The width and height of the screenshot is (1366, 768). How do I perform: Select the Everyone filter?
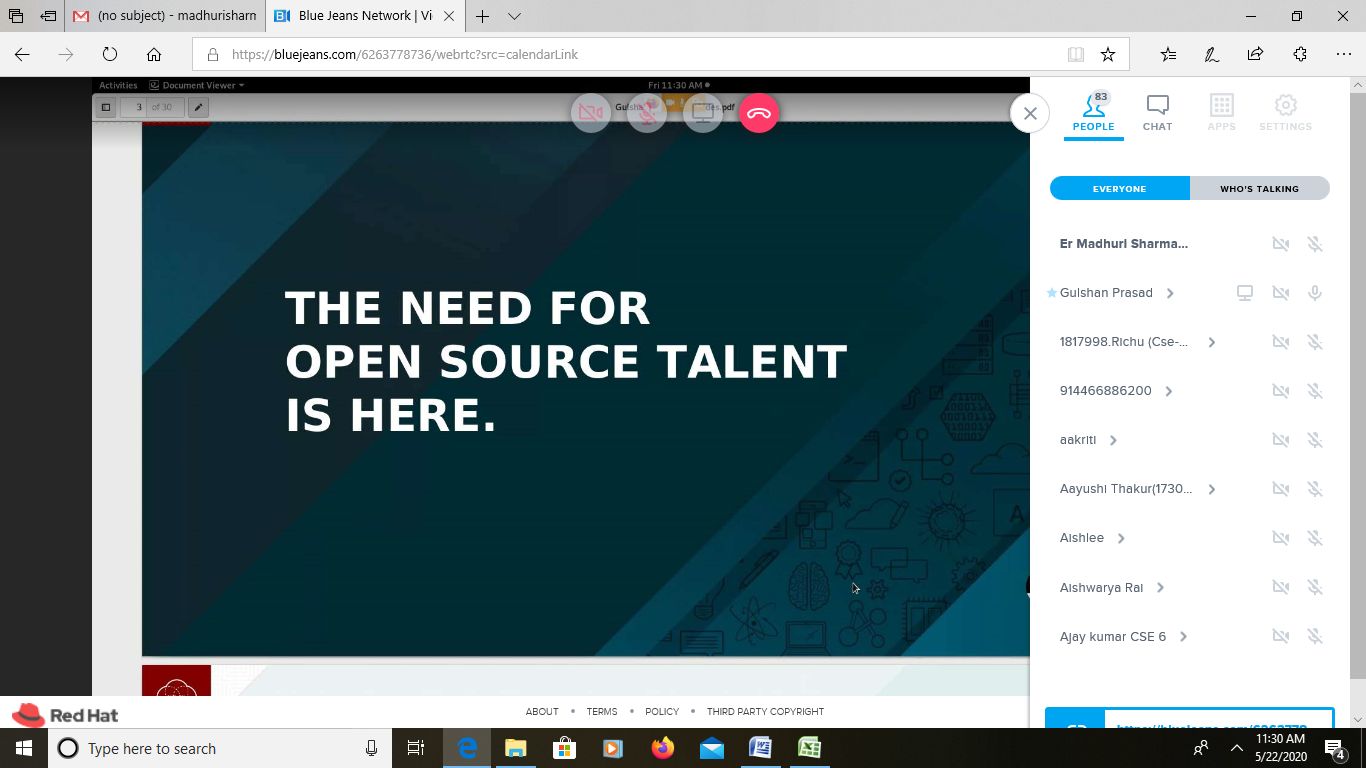click(1119, 188)
